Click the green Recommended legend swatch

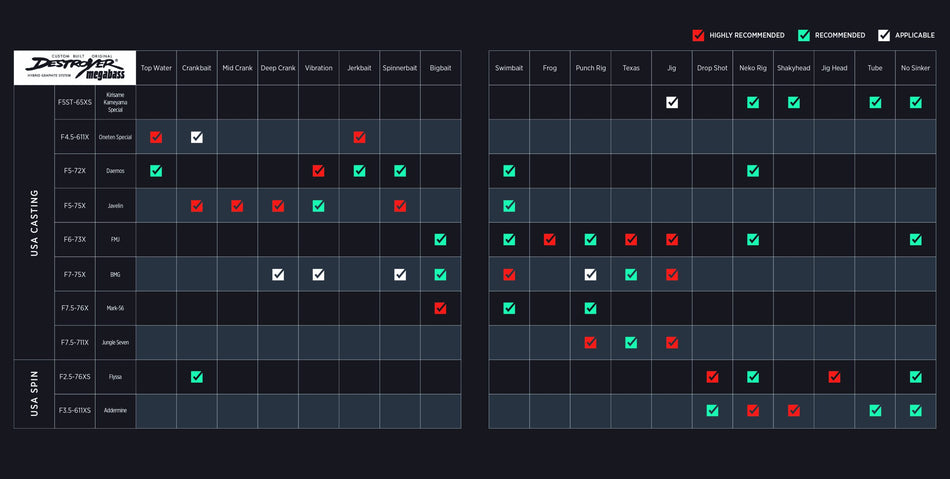[x=803, y=35]
